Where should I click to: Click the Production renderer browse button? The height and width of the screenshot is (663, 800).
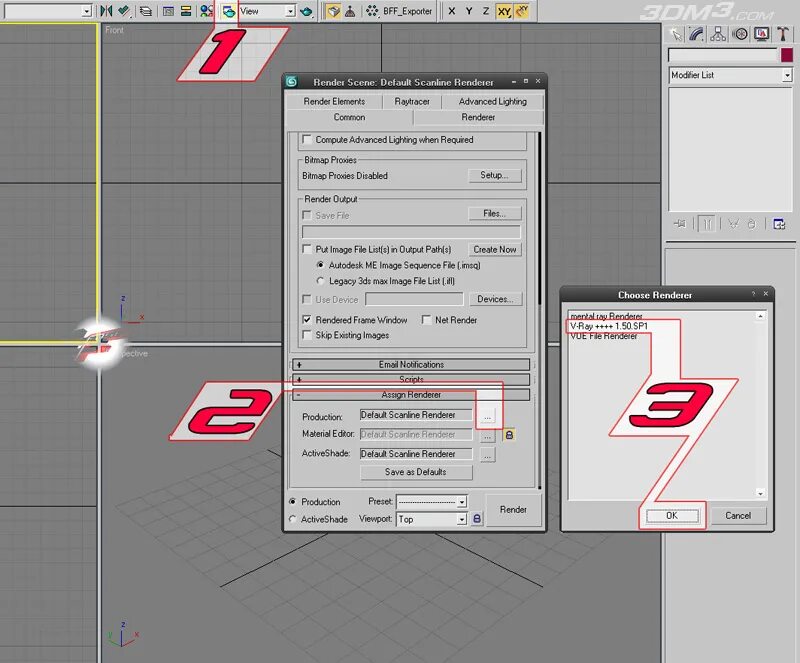pyautogui.click(x=487, y=416)
